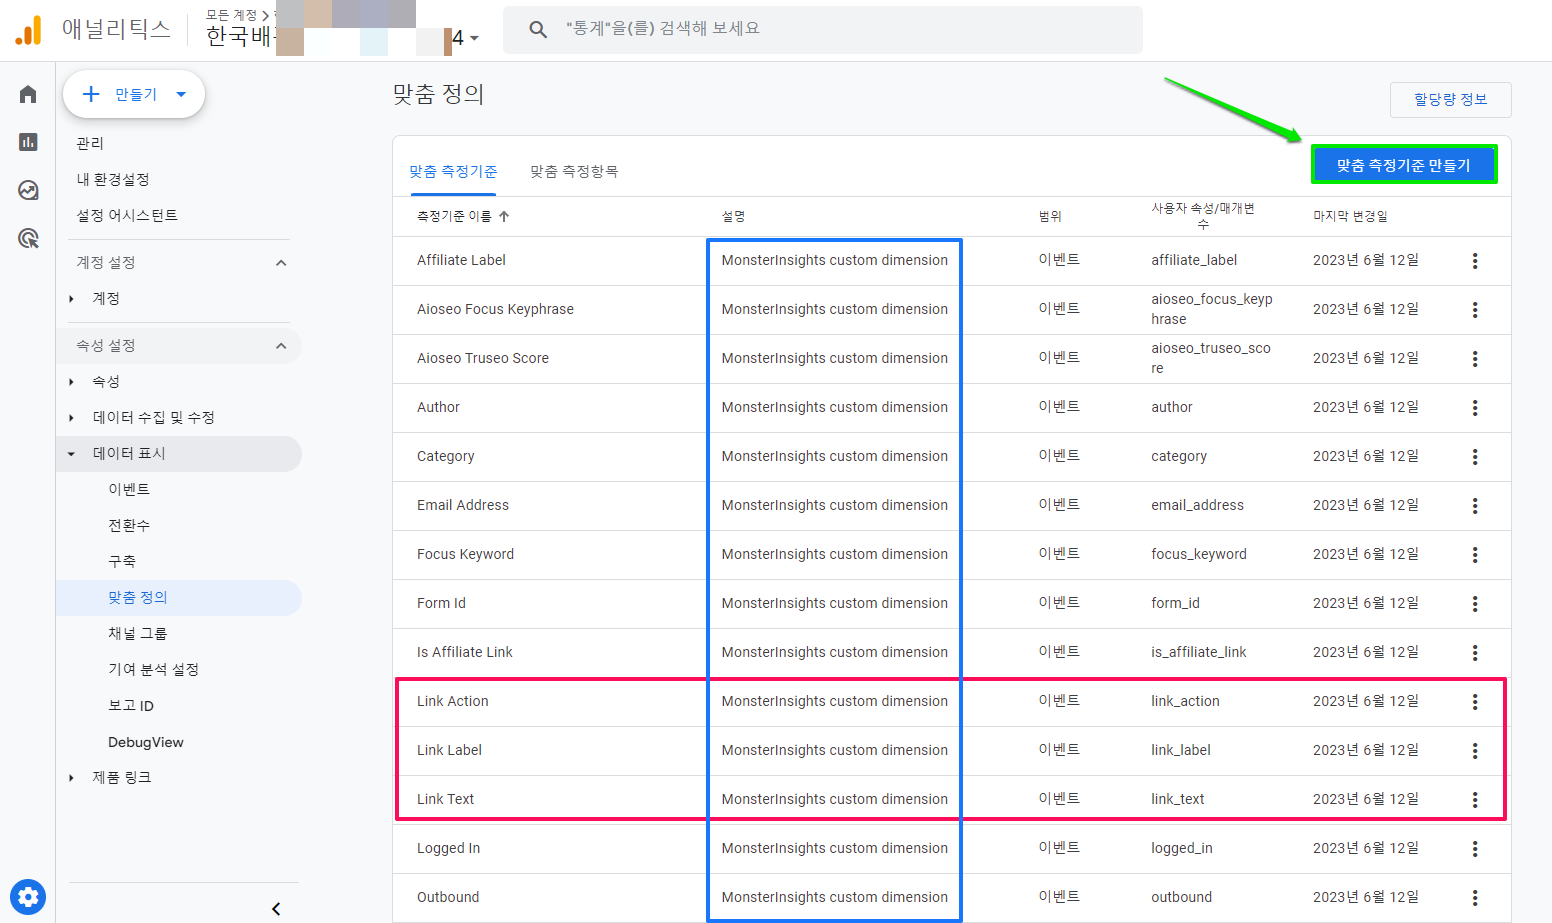1552x923 pixels.
Task: Click into the search input field
Action: [822, 30]
